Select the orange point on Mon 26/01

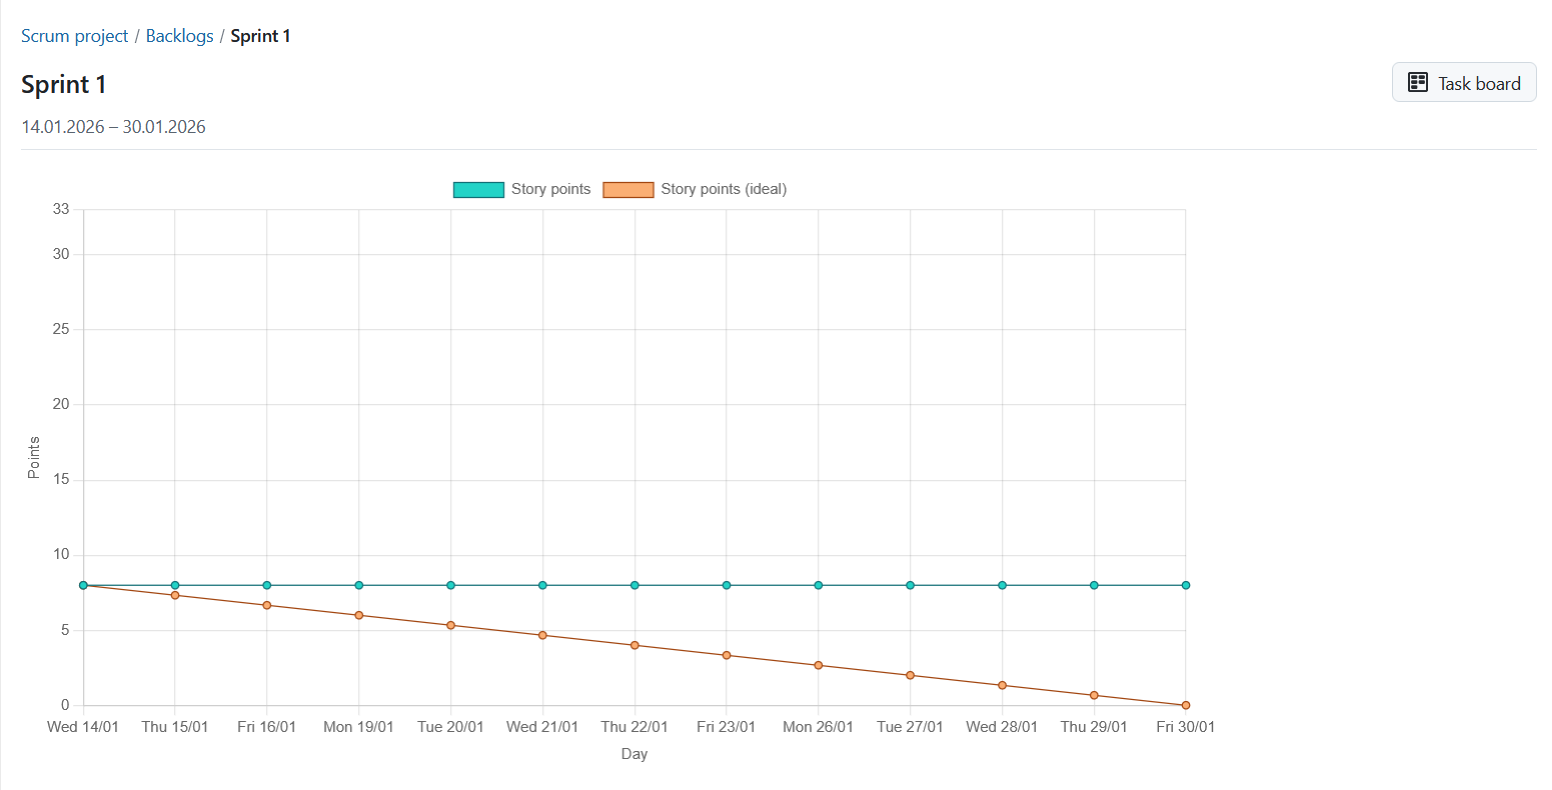(818, 664)
